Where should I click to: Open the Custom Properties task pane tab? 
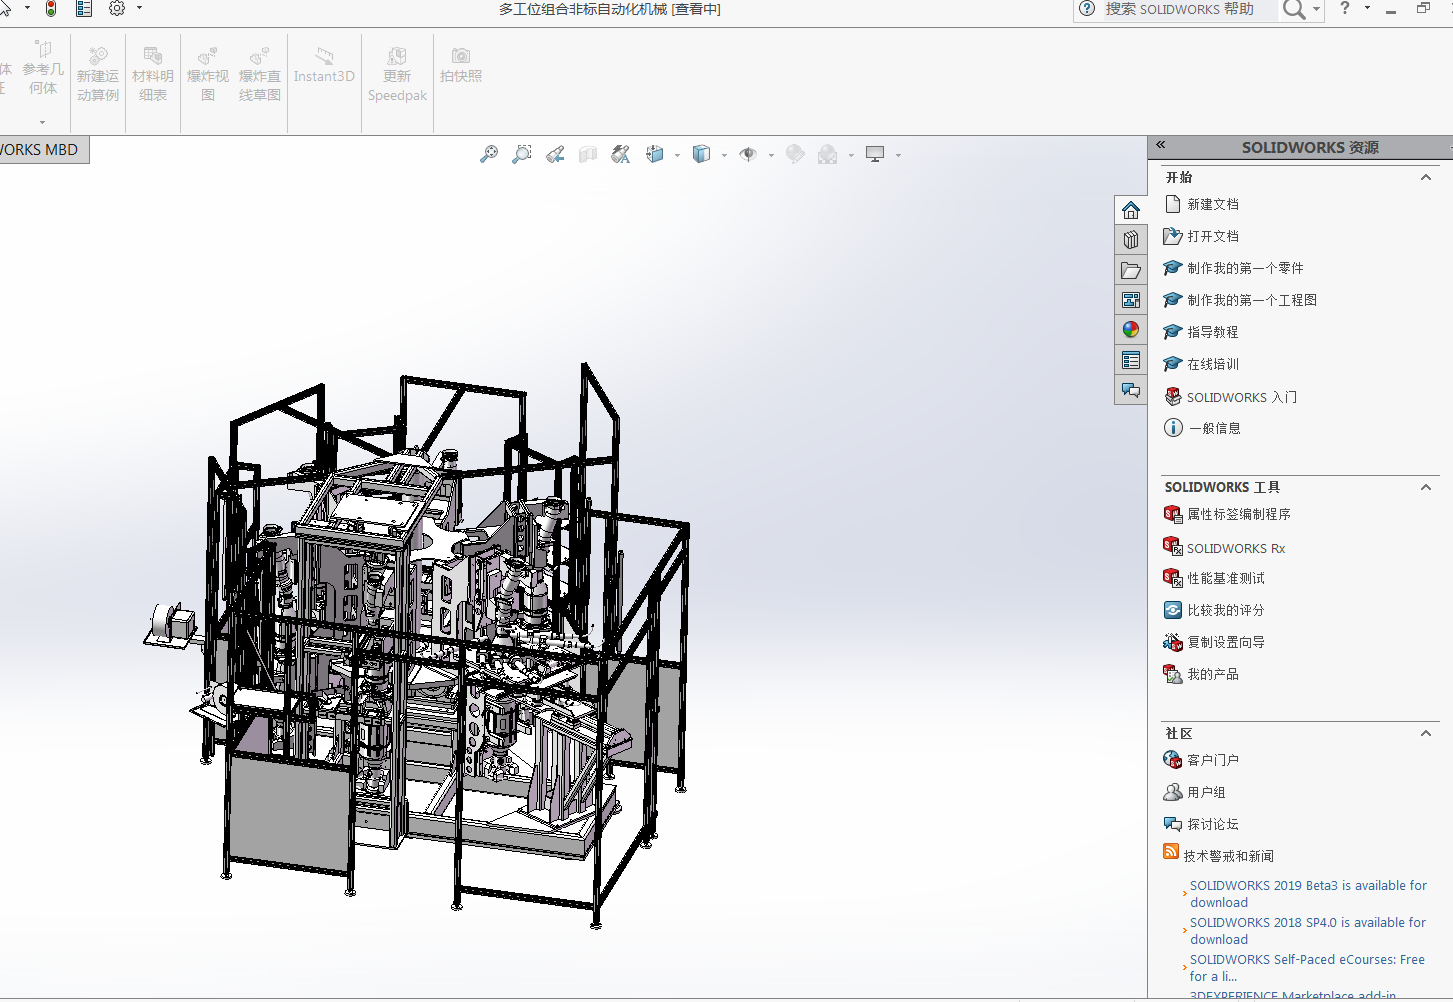point(1131,360)
